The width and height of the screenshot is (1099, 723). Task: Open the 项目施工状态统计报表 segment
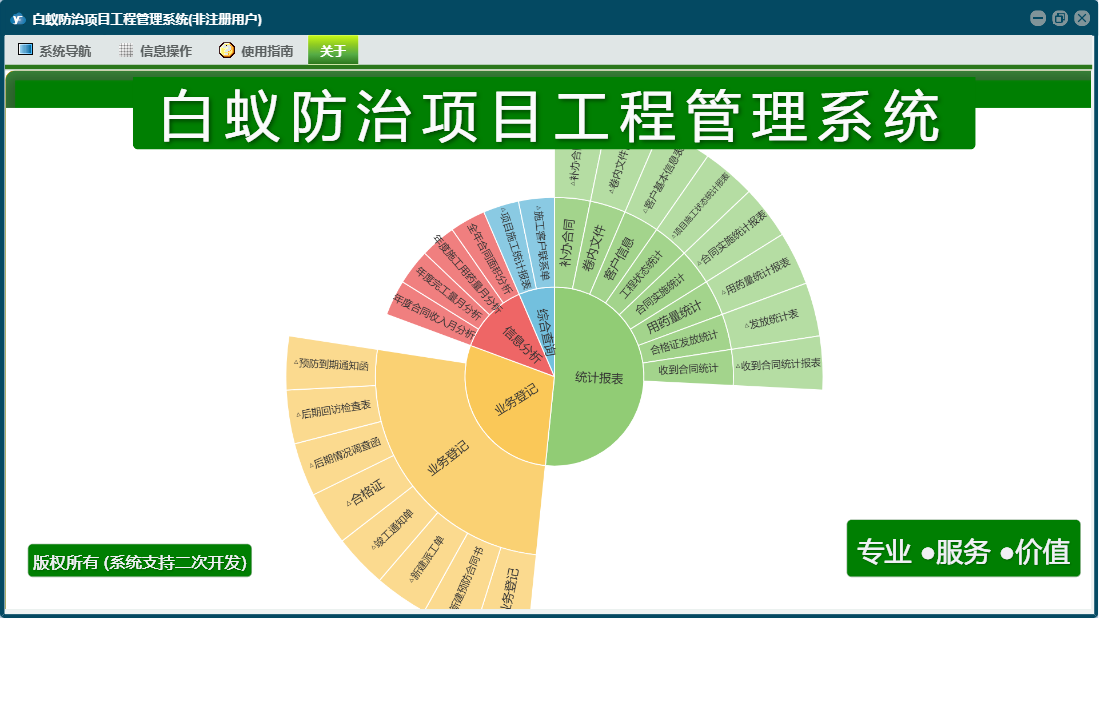click(x=702, y=205)
